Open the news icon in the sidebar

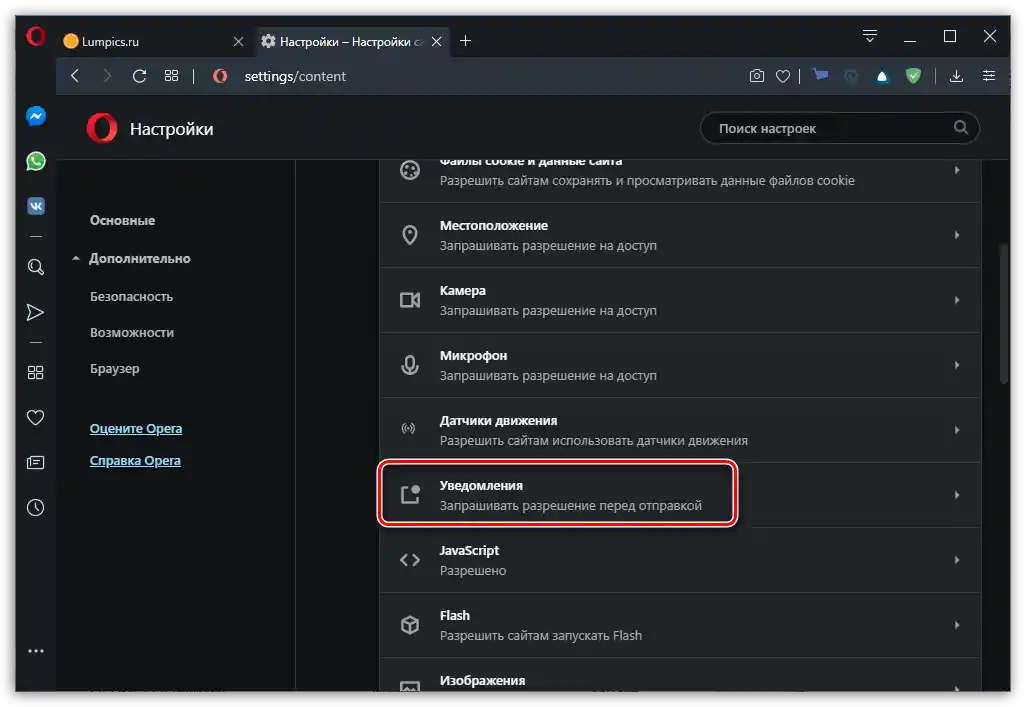coord(35,463)
